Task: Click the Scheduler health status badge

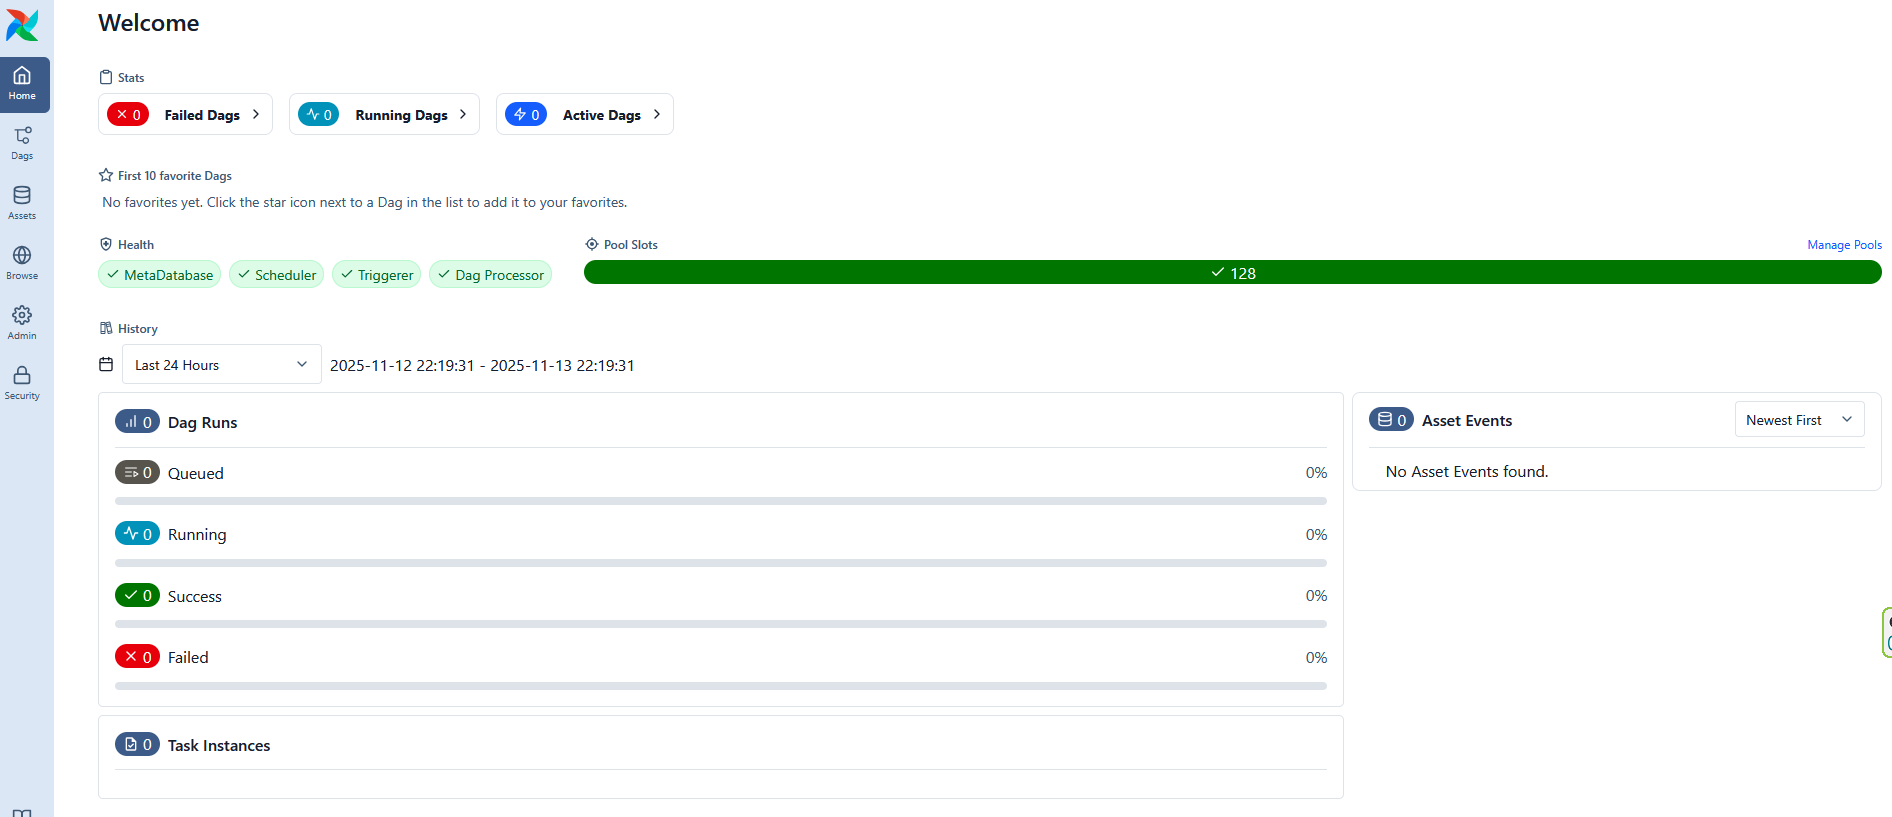Action: click(277, 275)
